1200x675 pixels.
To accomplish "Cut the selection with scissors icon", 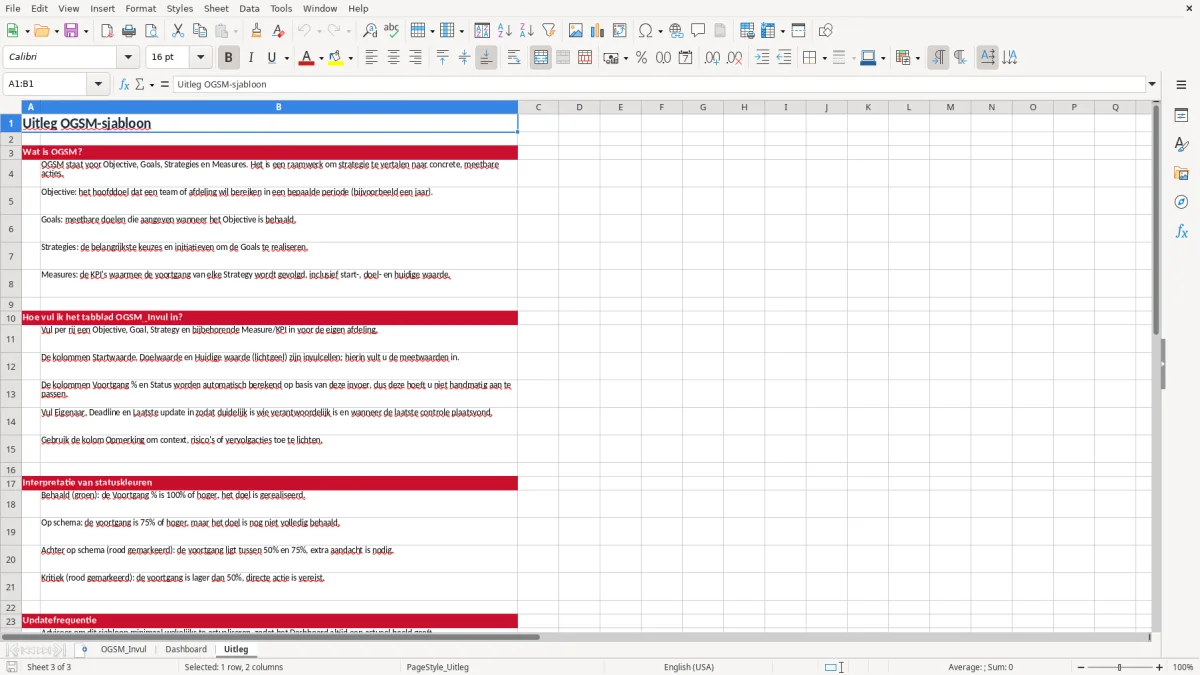I will pos(177,31).
